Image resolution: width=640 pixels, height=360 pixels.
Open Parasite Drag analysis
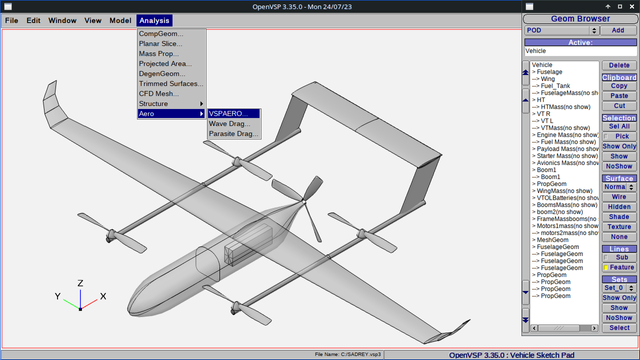click(234, 134)
